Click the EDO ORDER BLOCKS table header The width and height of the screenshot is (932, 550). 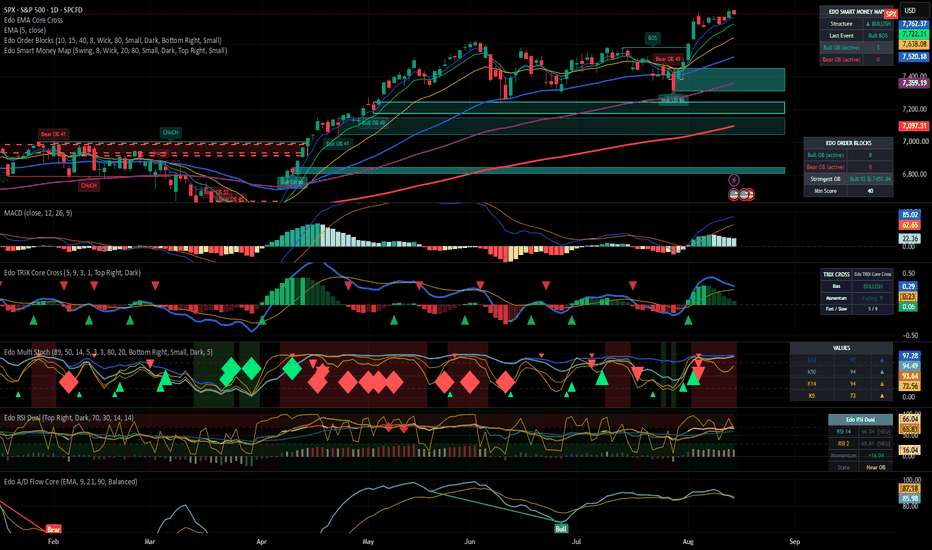pos(848,143)
